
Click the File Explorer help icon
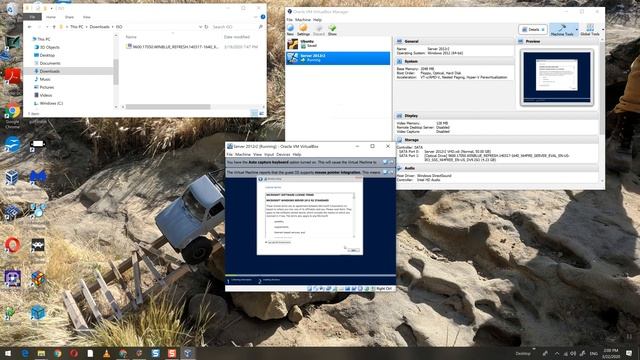click(263, 17)
